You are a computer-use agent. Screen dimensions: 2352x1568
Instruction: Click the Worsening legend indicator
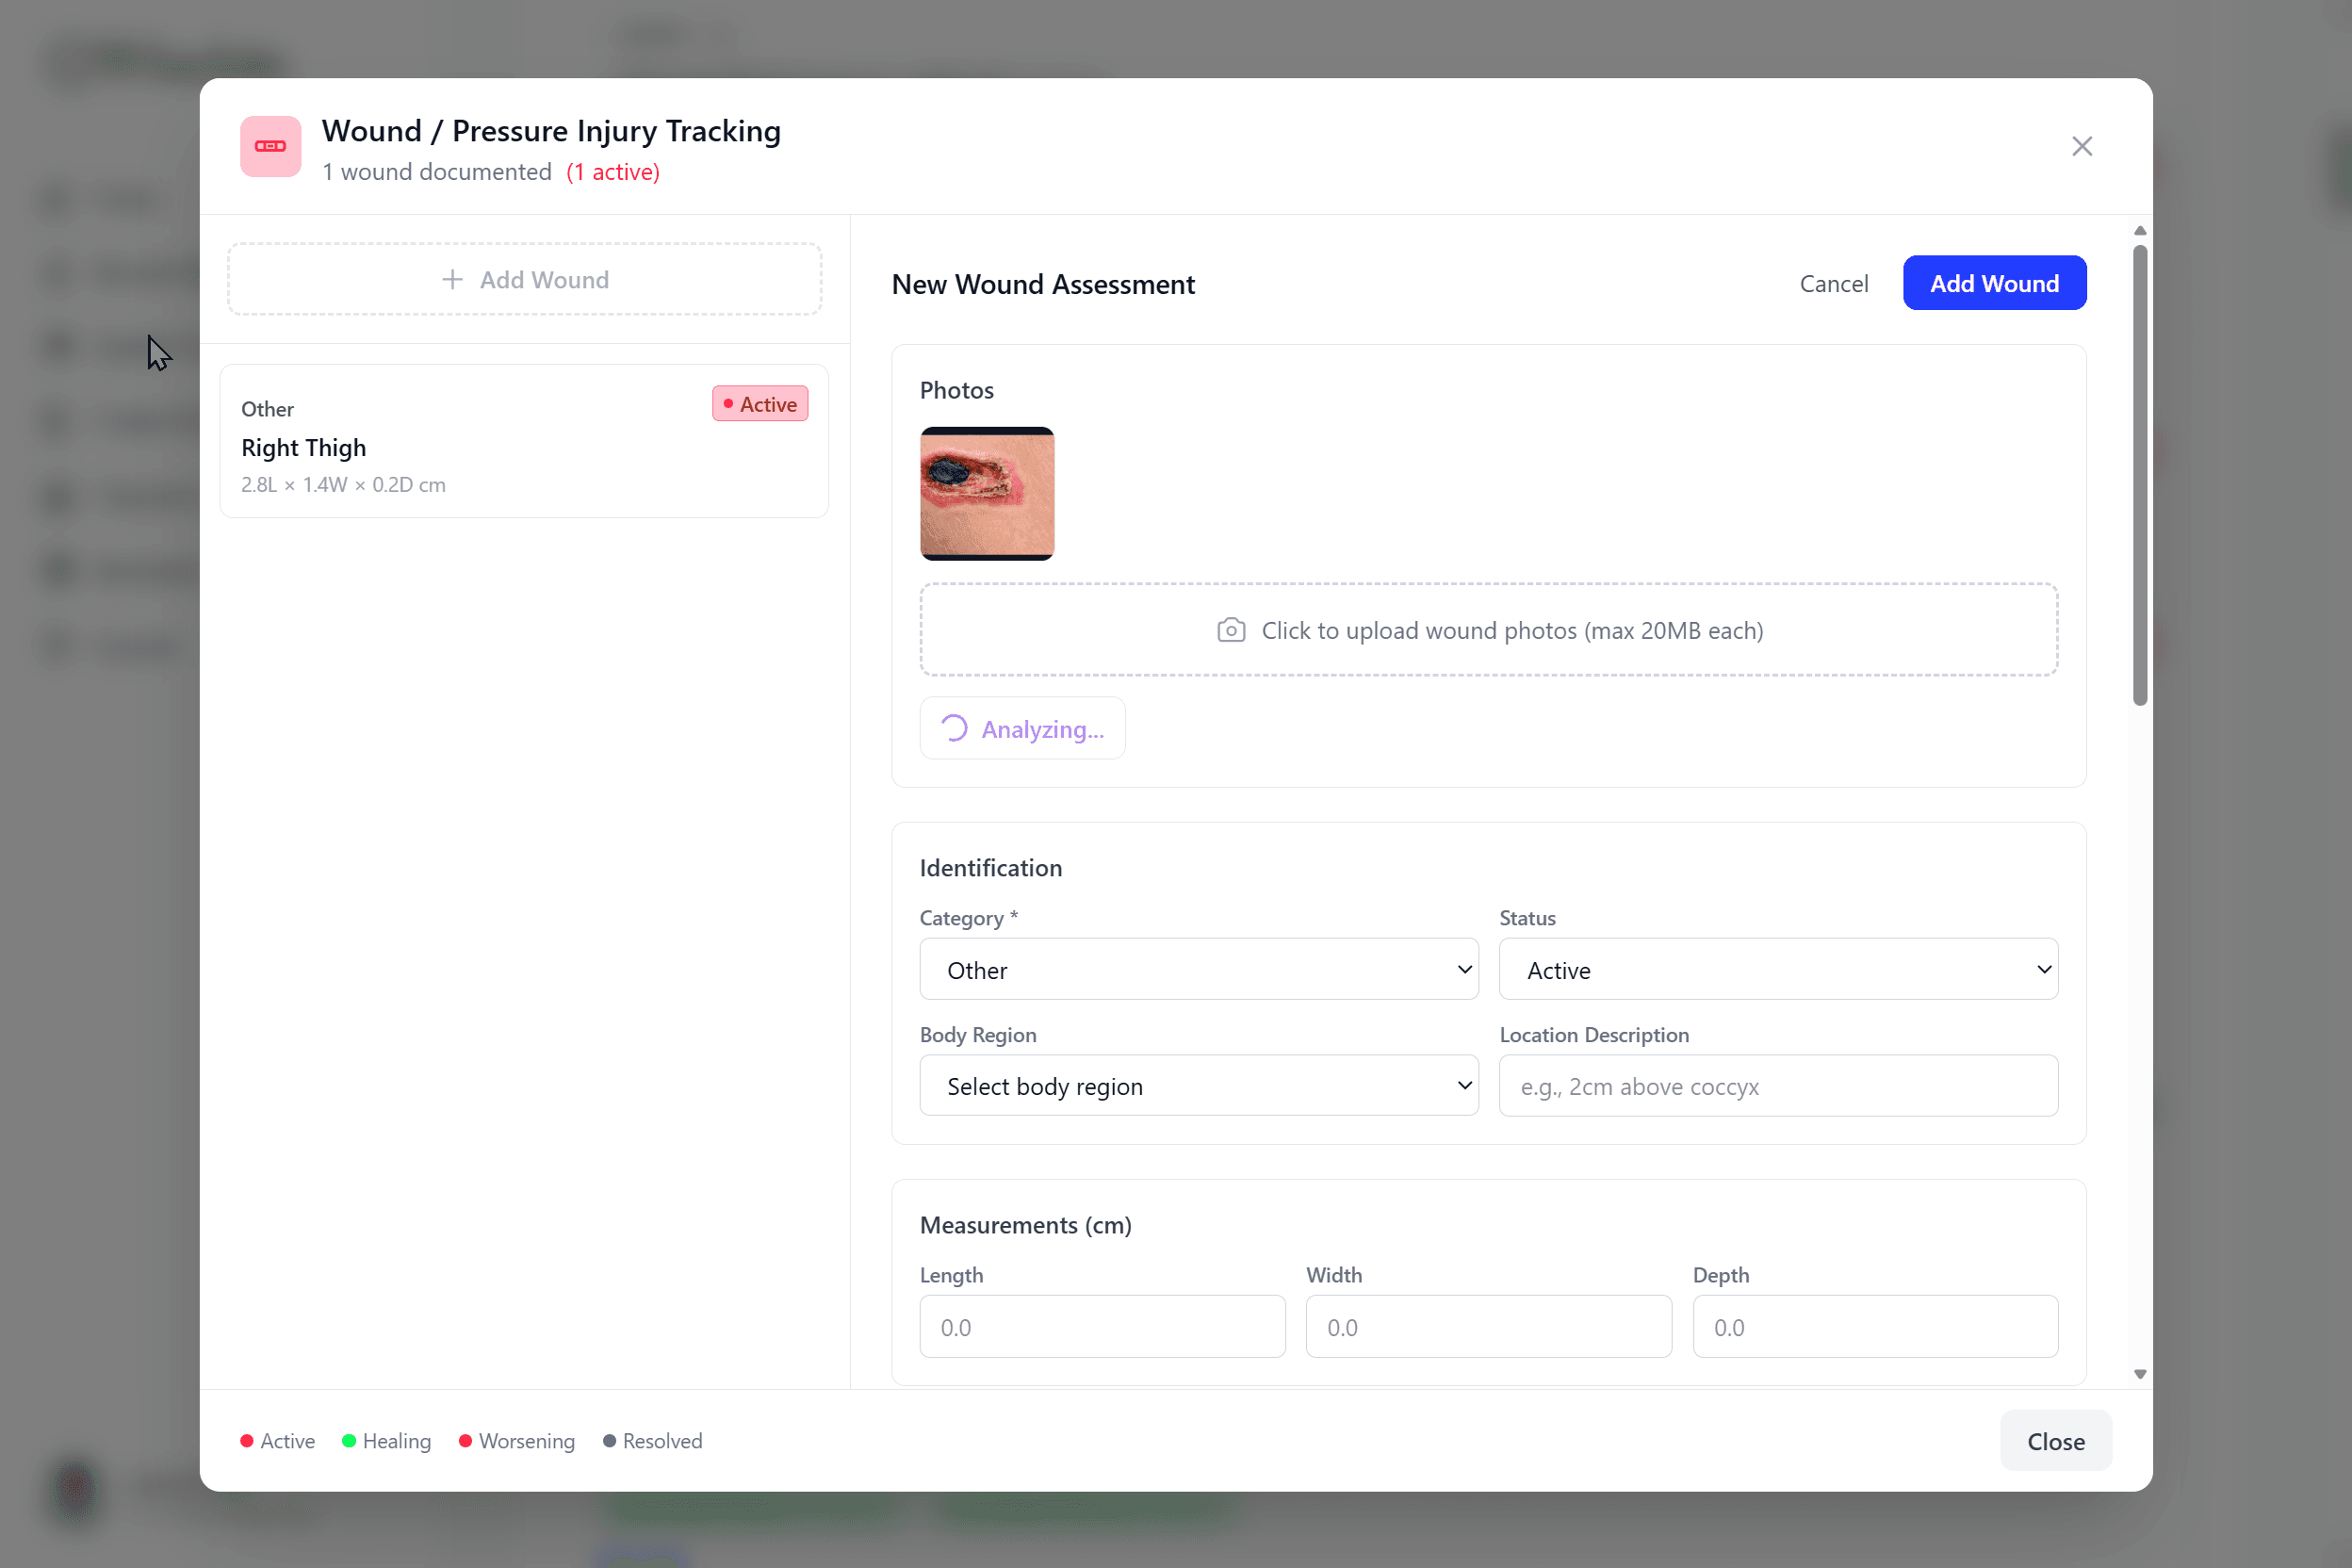[465, 1441]
